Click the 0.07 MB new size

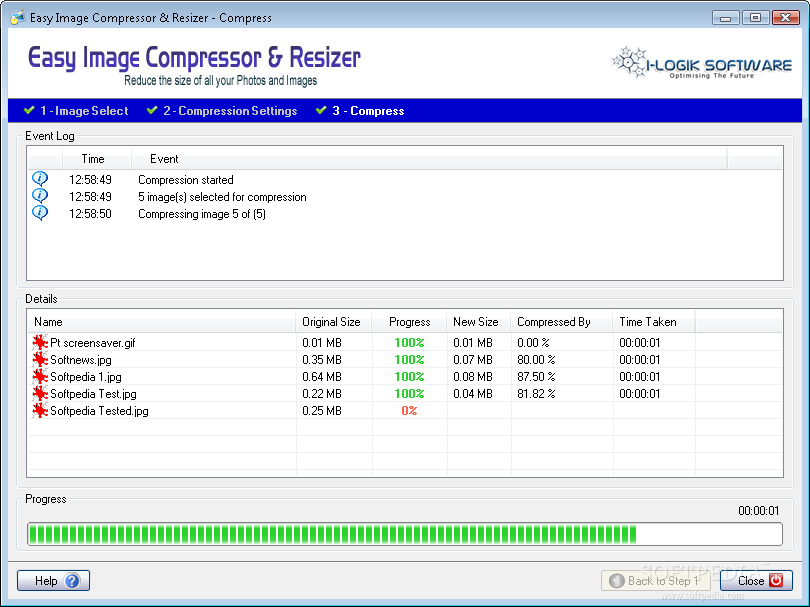[473, 360]
